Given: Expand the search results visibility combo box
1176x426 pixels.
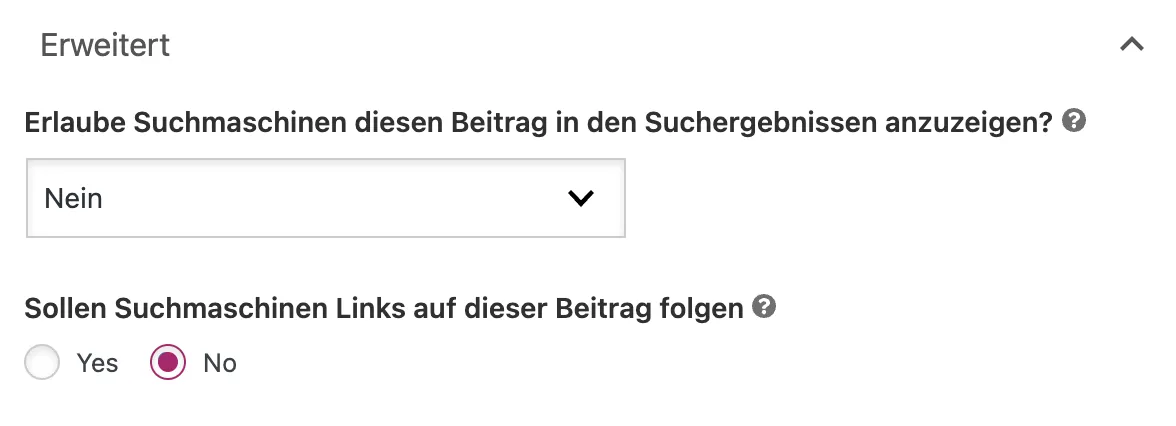Looking at the screenshot, I should (x=326, y=198).
